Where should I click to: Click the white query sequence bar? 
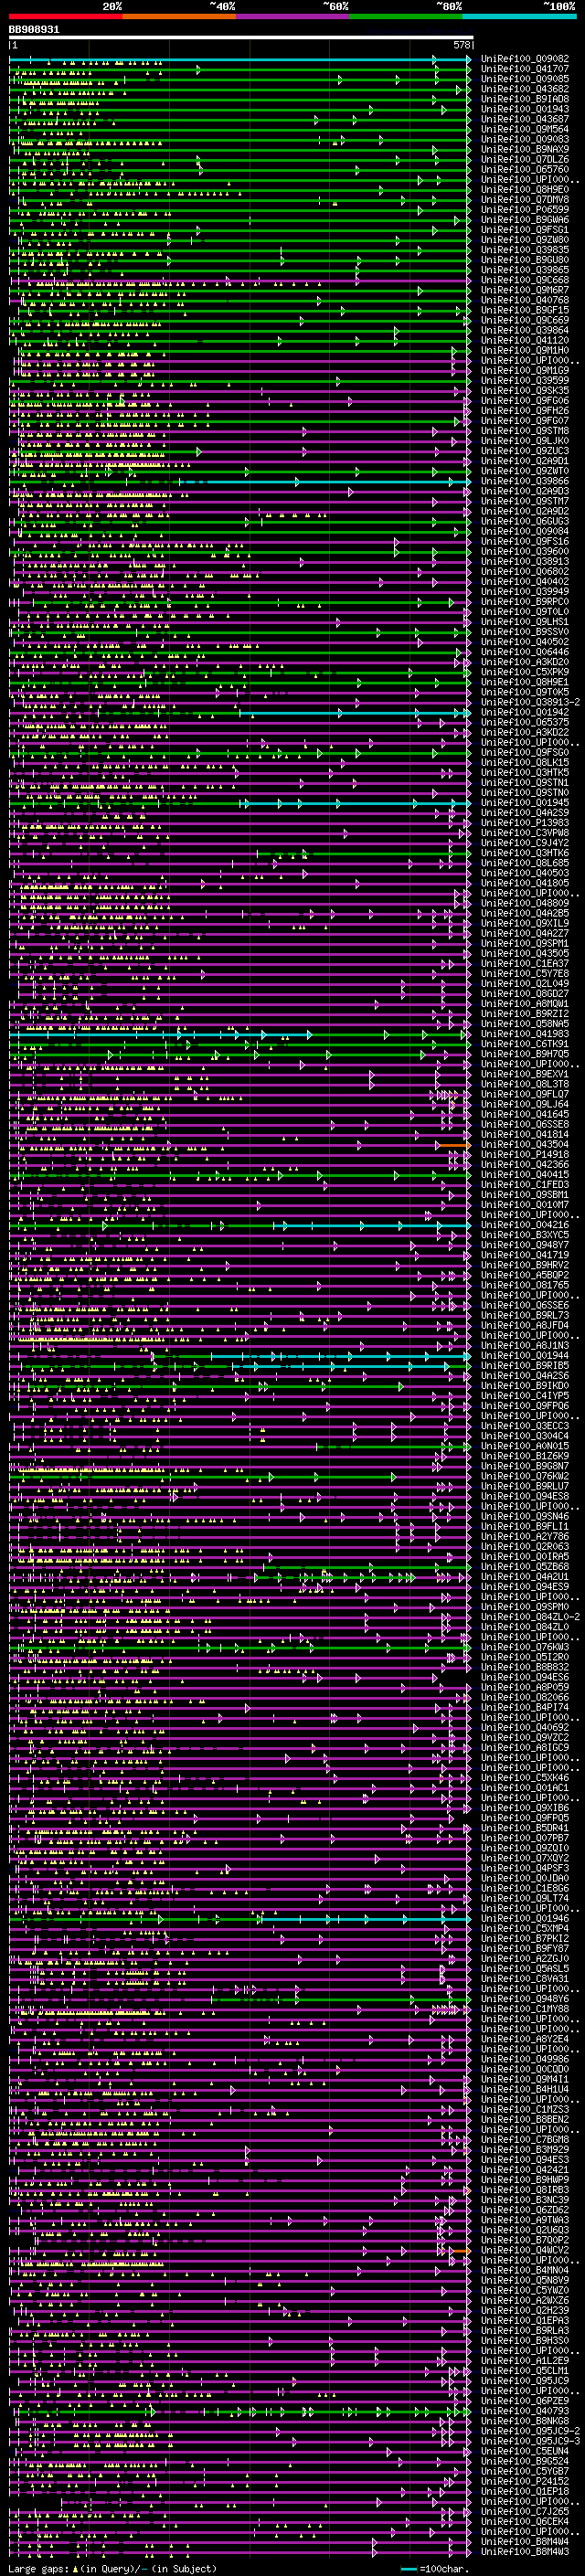(x=241, y=38)
